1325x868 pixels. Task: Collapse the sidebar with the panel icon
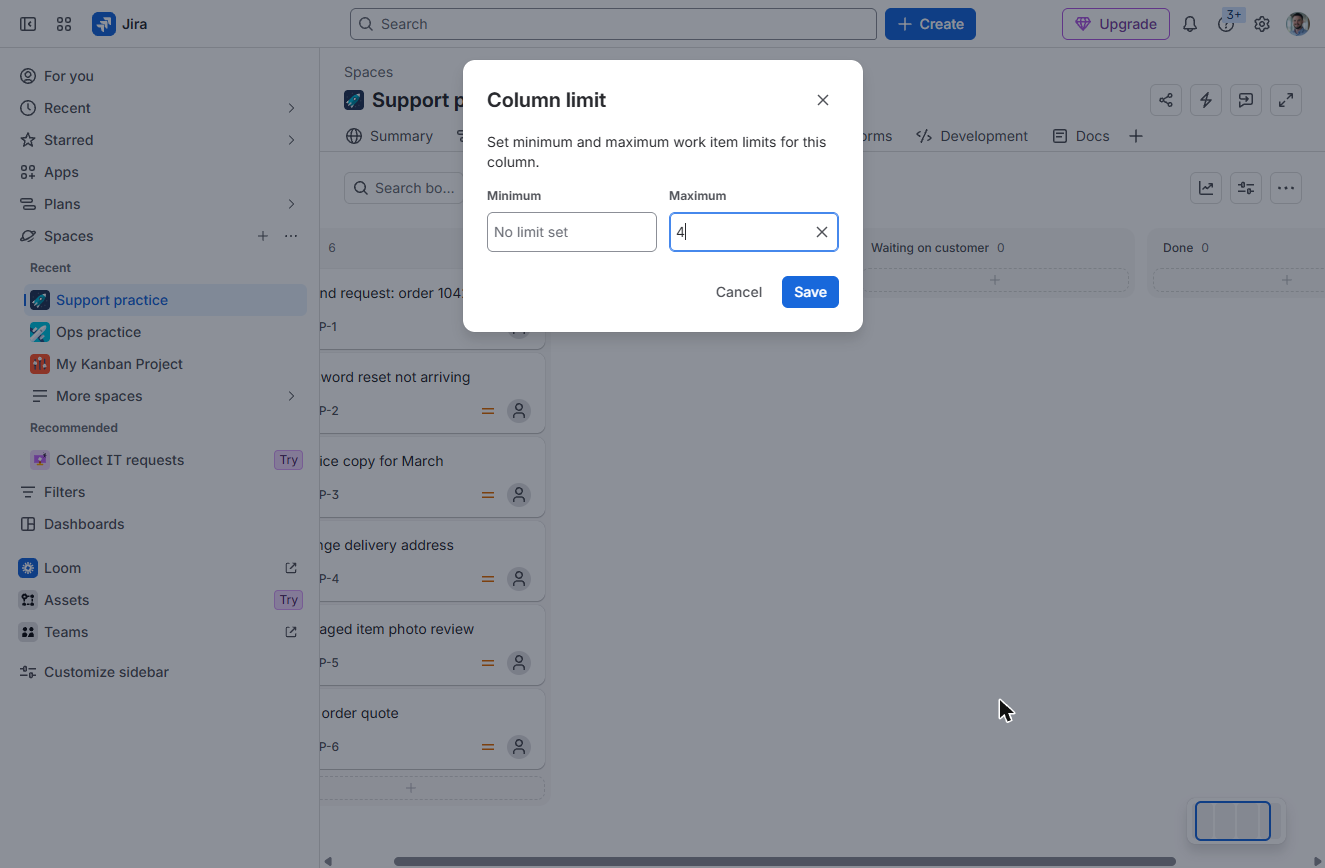(28, 24)
